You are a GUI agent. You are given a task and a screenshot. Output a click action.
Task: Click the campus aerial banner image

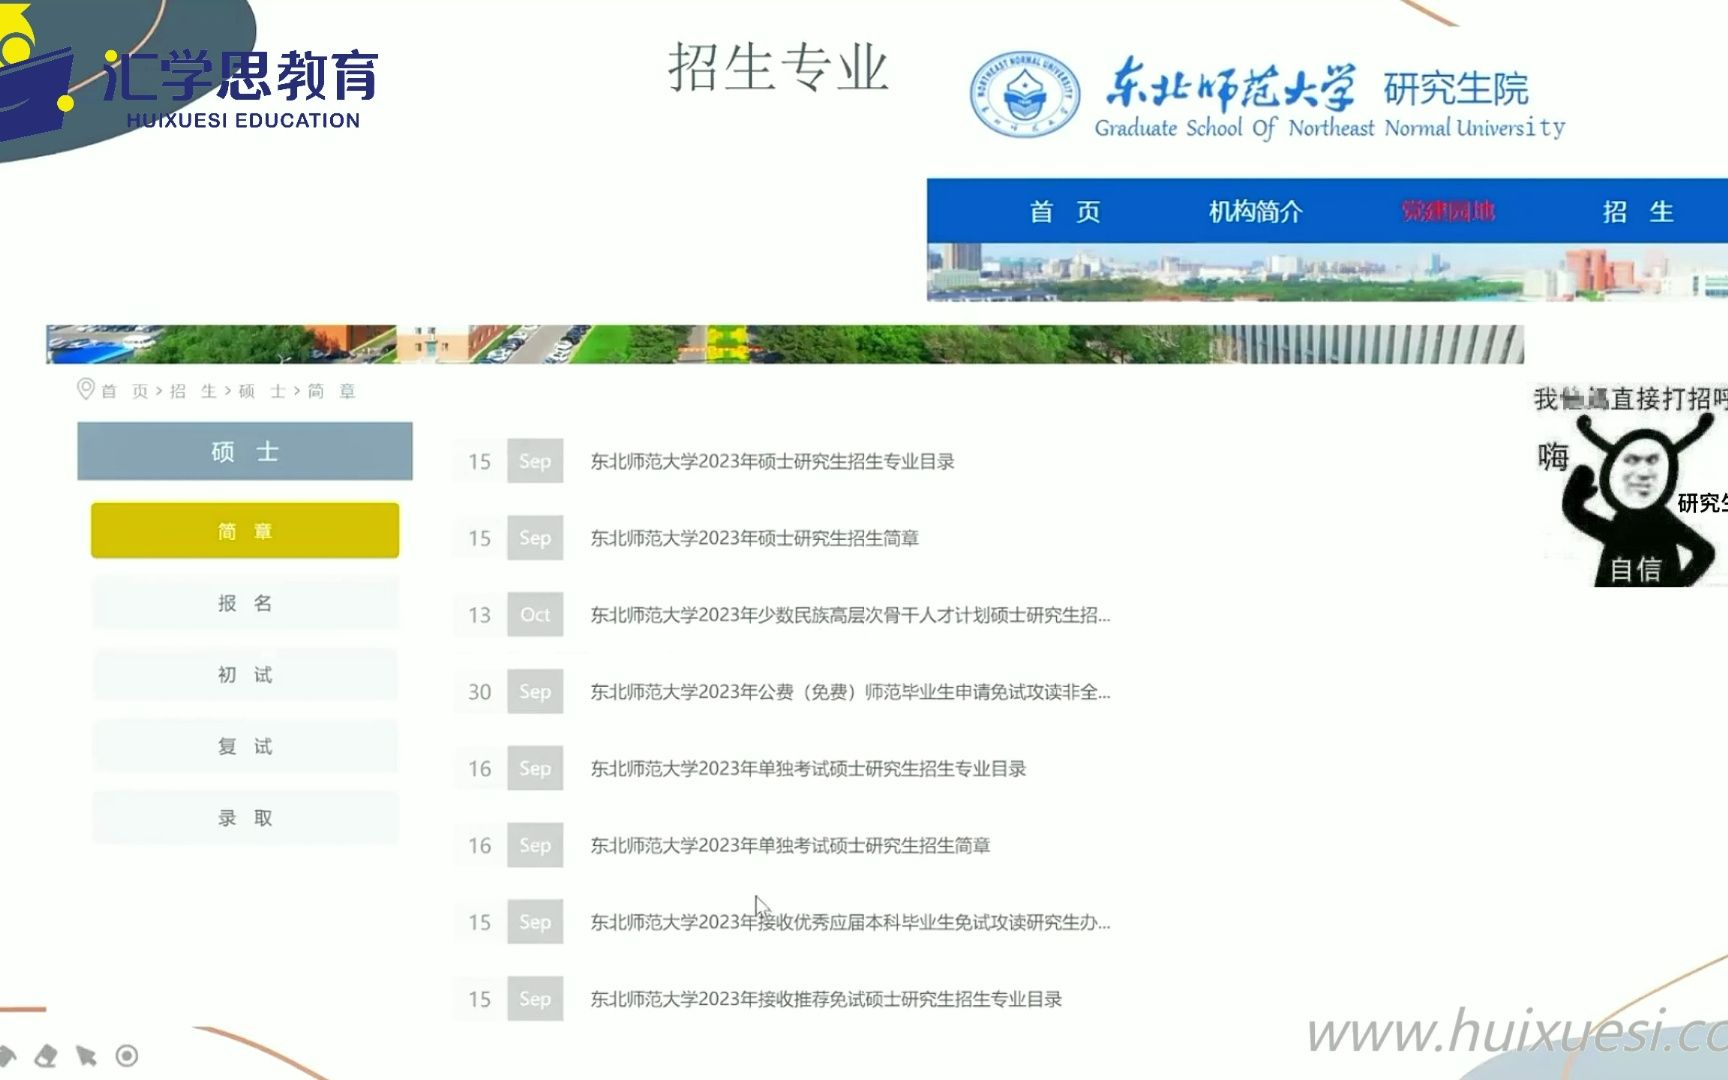click(x=785, y=344)
